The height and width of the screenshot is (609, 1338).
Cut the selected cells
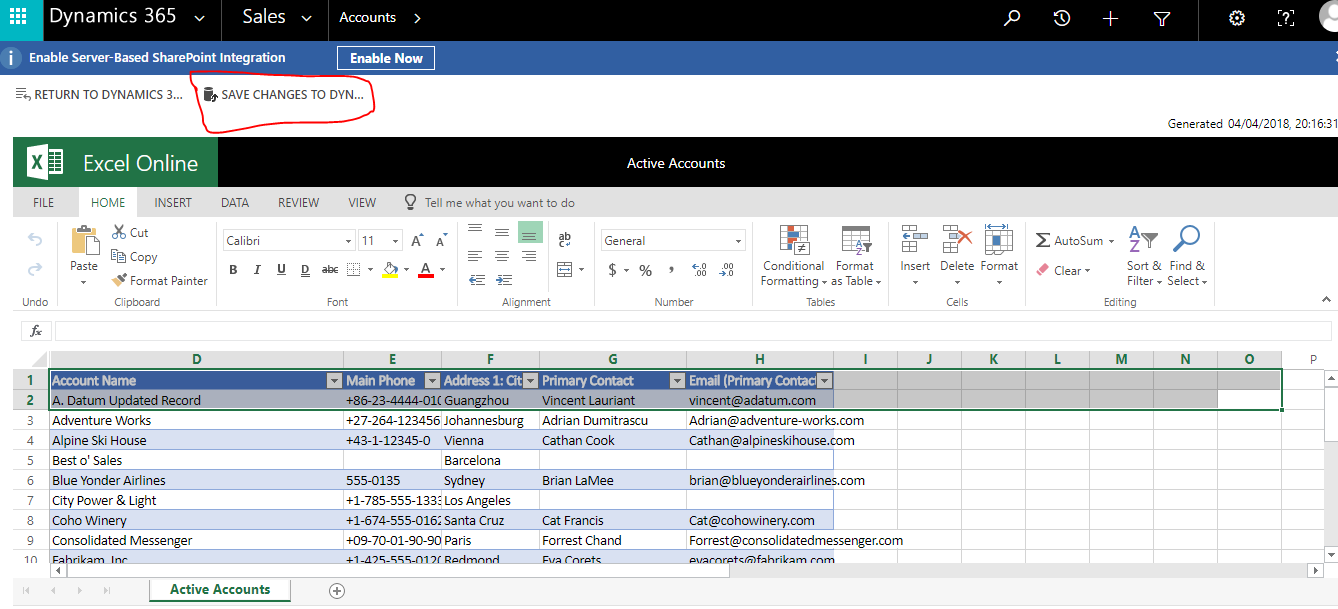coord(130,232)
